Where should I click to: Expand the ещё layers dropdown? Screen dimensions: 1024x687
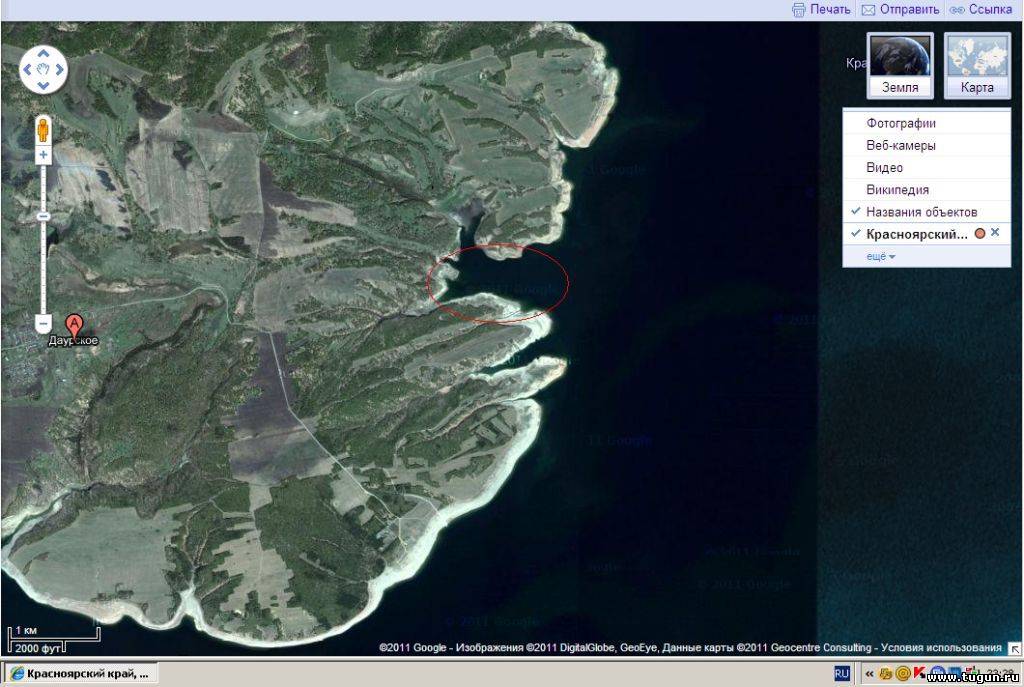point(880,257)
